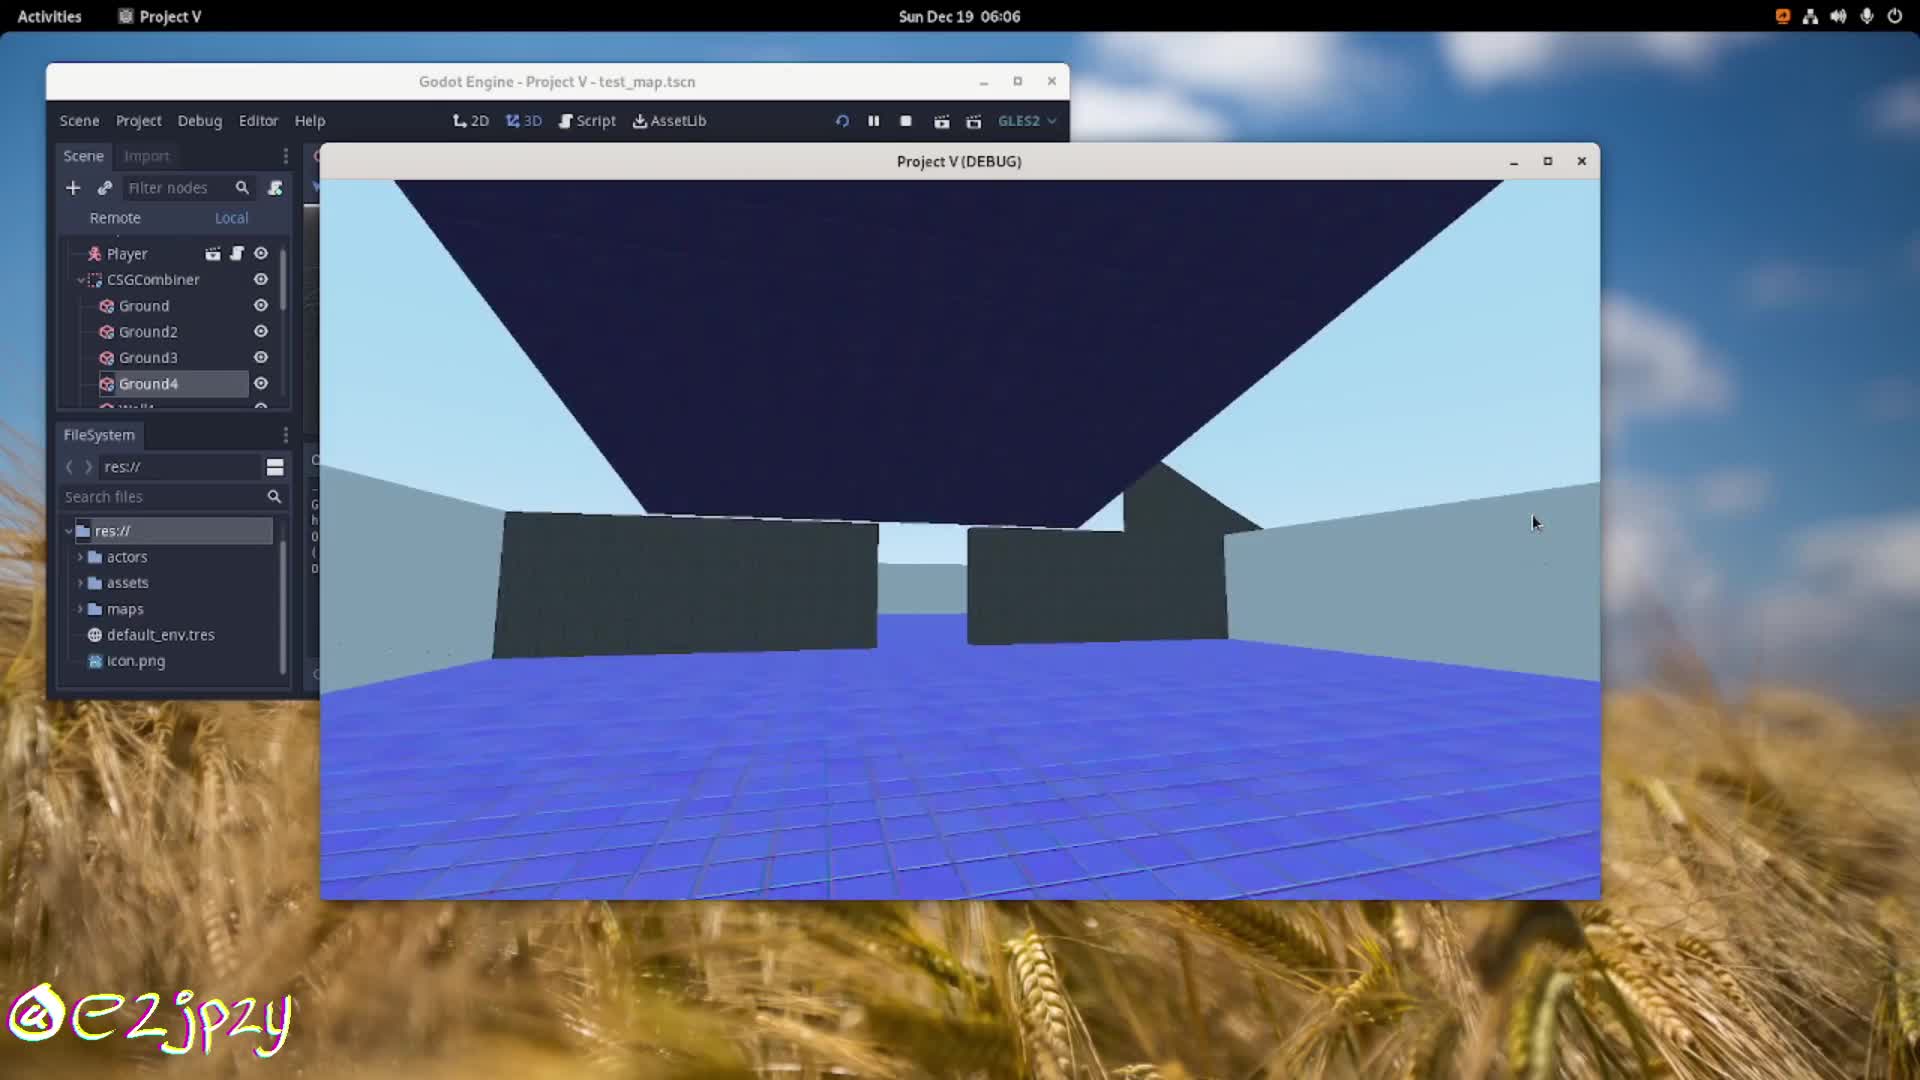This screenshot has width=1920, height=1080.
Task: Instance a child scene using the link icon
Action: (104, 187)
